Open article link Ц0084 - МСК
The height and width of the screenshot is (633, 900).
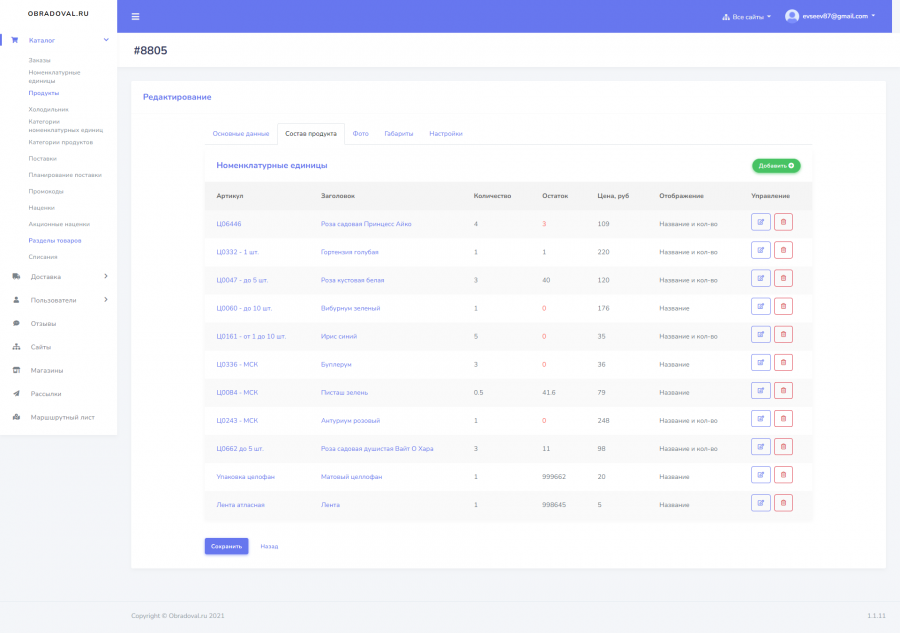click(237, 393)
